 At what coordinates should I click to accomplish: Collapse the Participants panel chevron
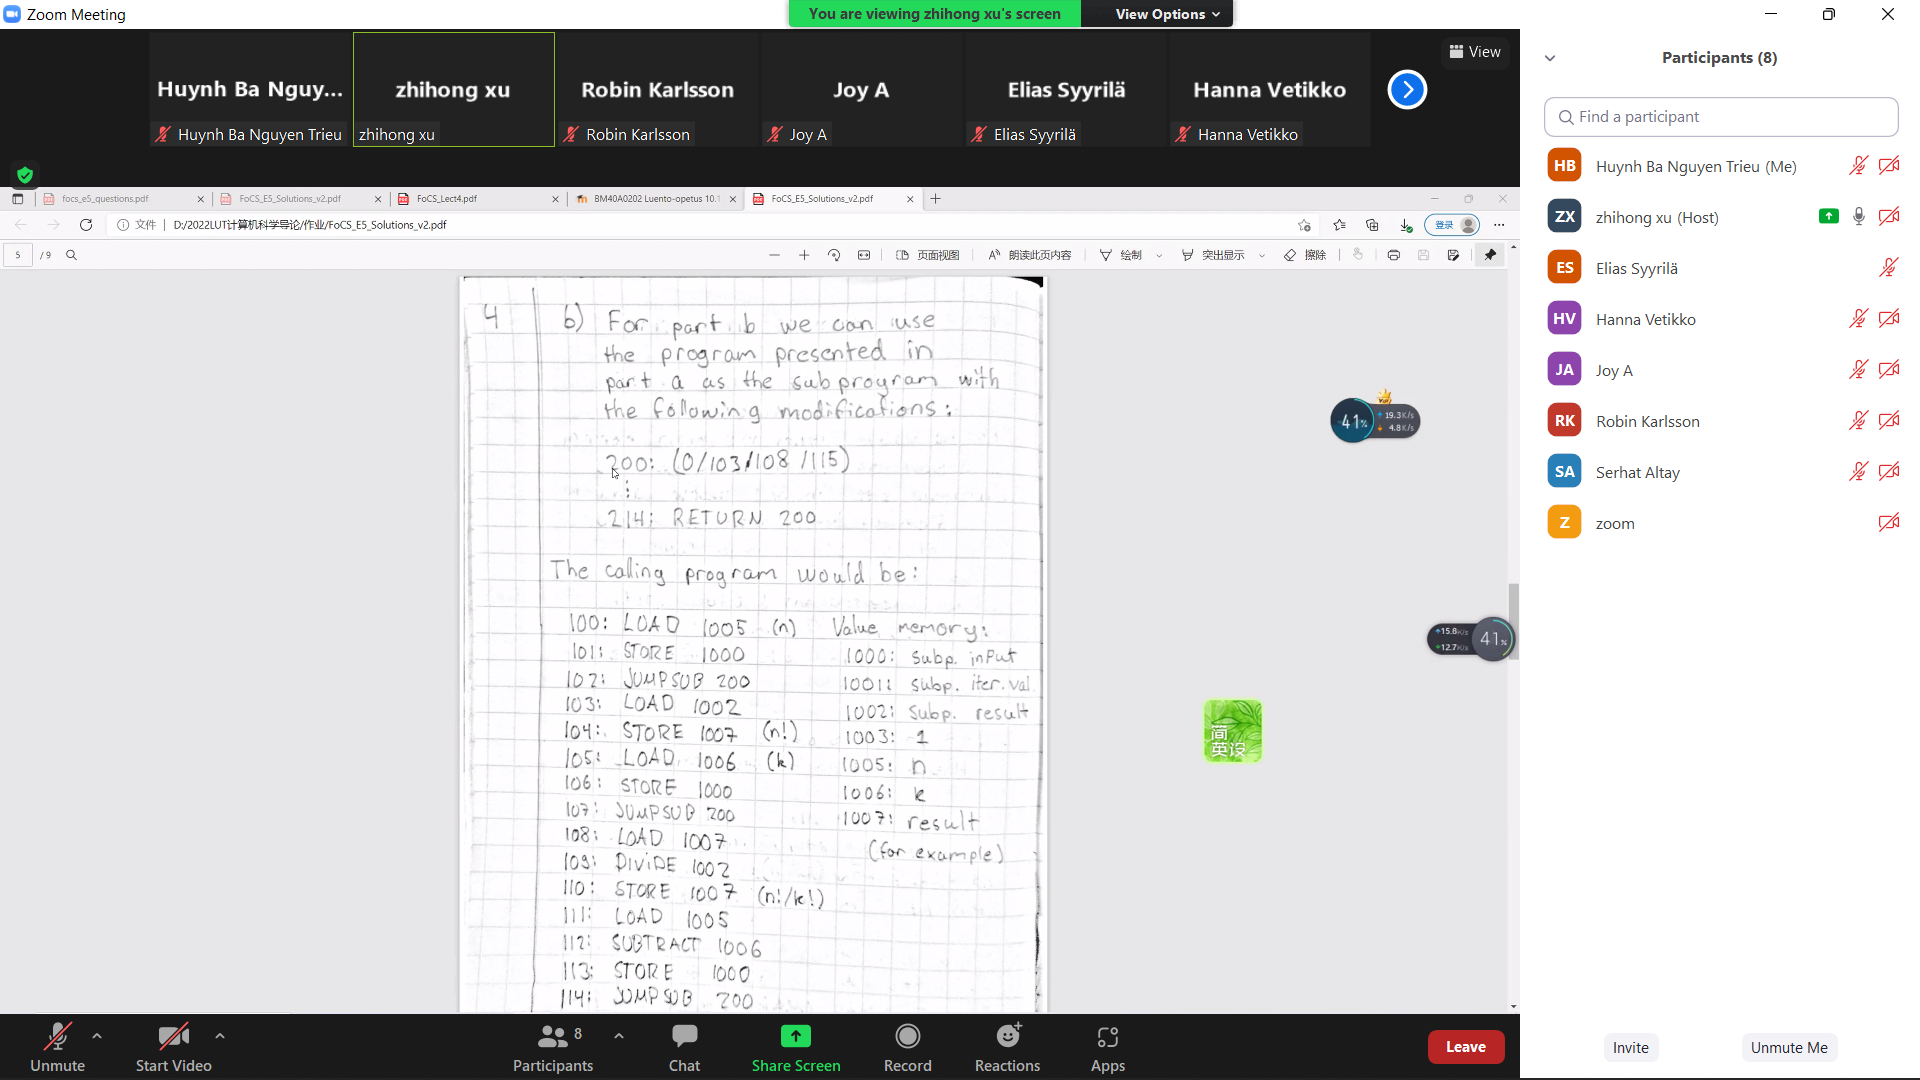point(1550,58)
